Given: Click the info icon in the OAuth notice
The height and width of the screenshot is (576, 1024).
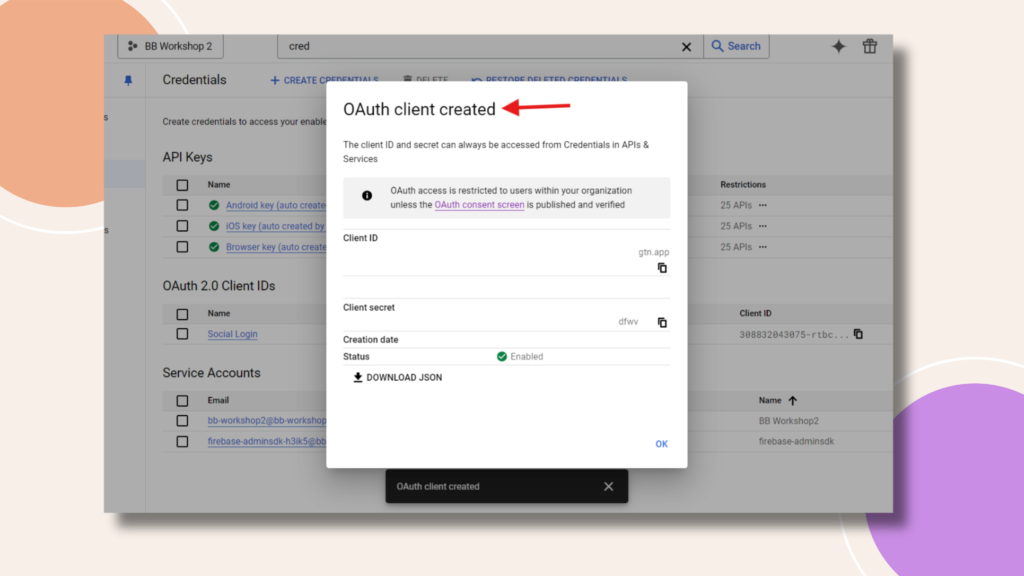Looking at the screenshot, I should click(x=367, y=196).
